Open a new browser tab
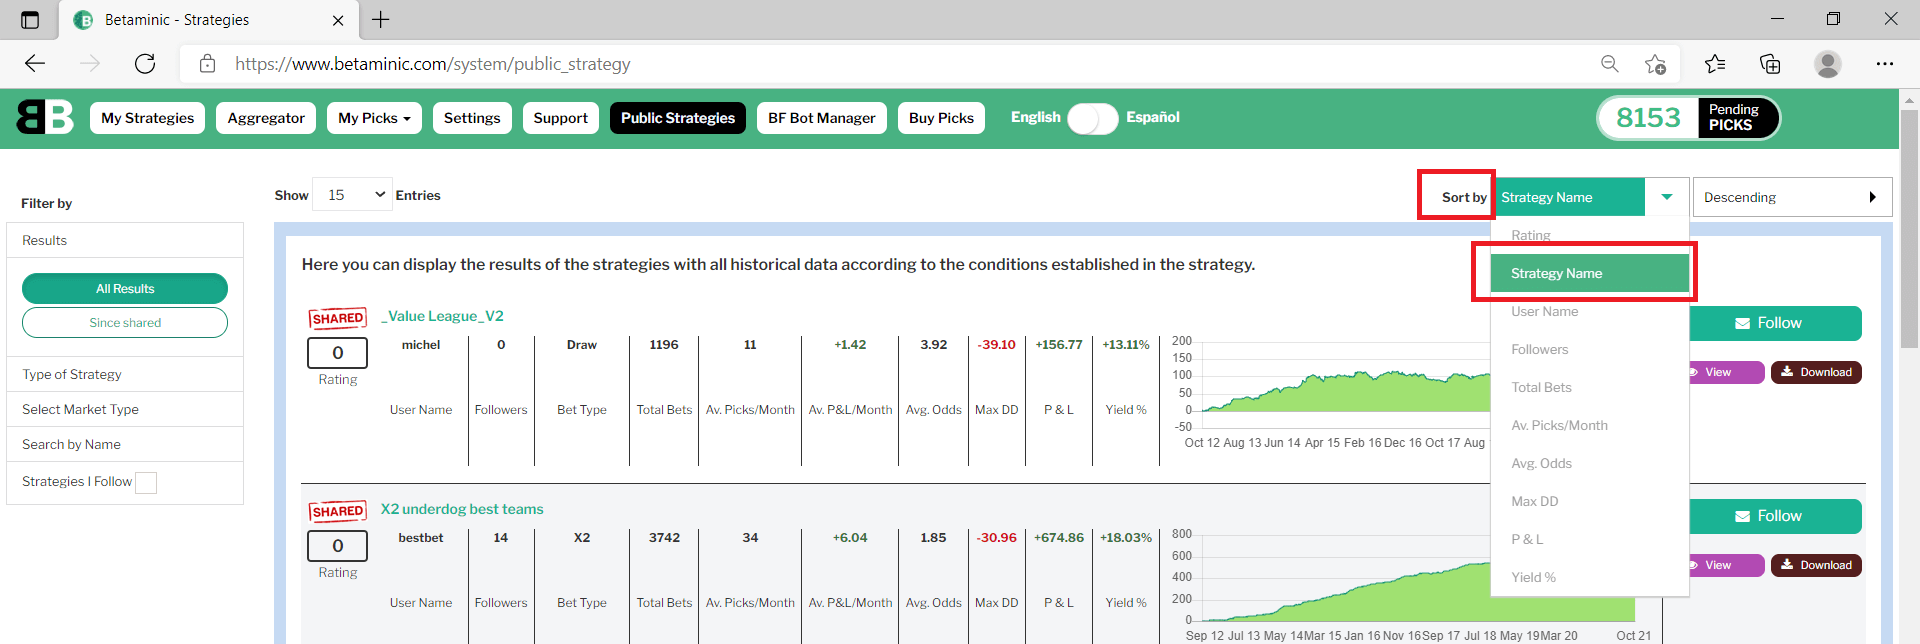The width and height of the screenshot is (1920, 644). pos(381,19)
